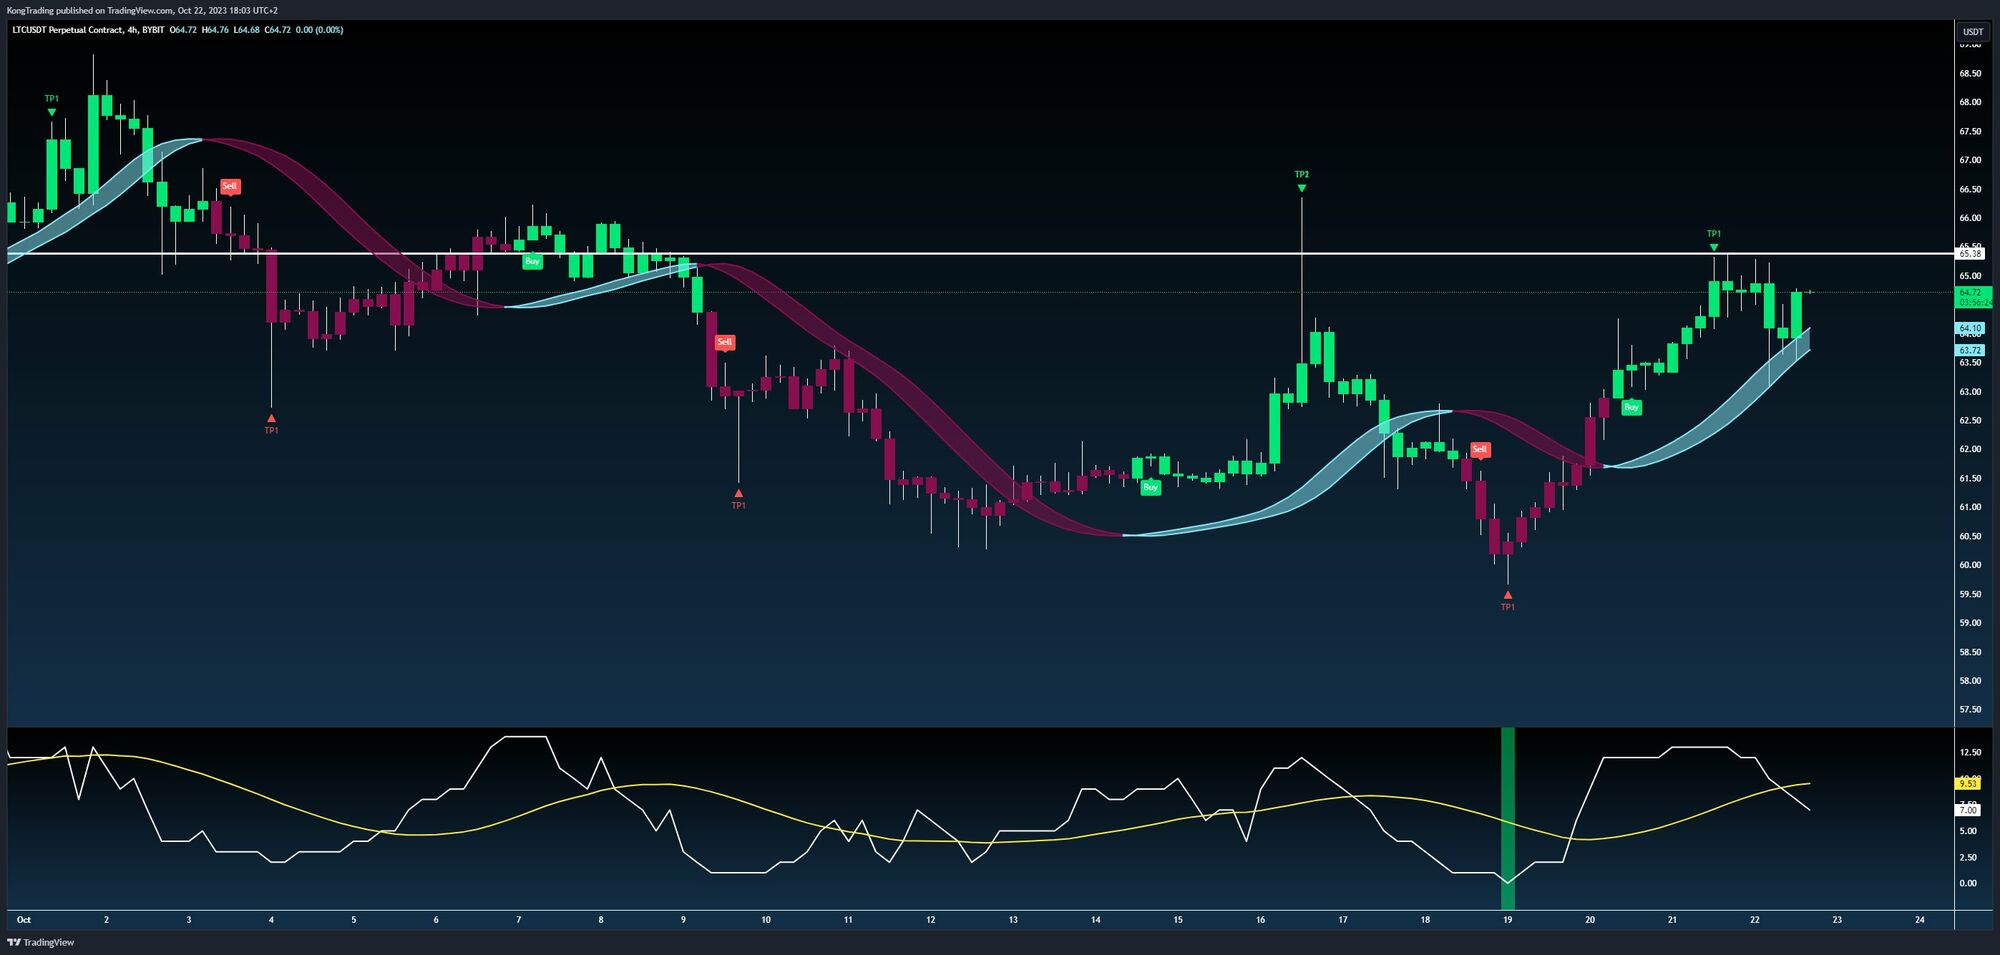
Task: Click the yellow 9.53 indicator value label
Action: [1968, 784]
